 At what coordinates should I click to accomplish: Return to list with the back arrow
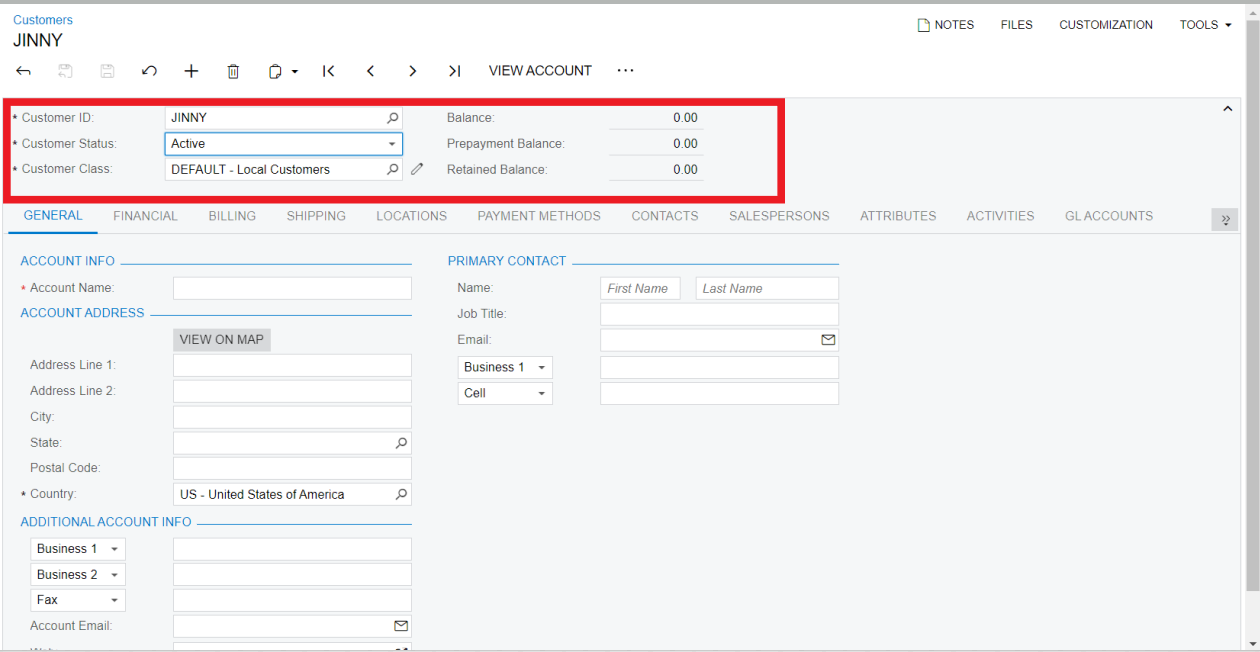click(23, 70)
